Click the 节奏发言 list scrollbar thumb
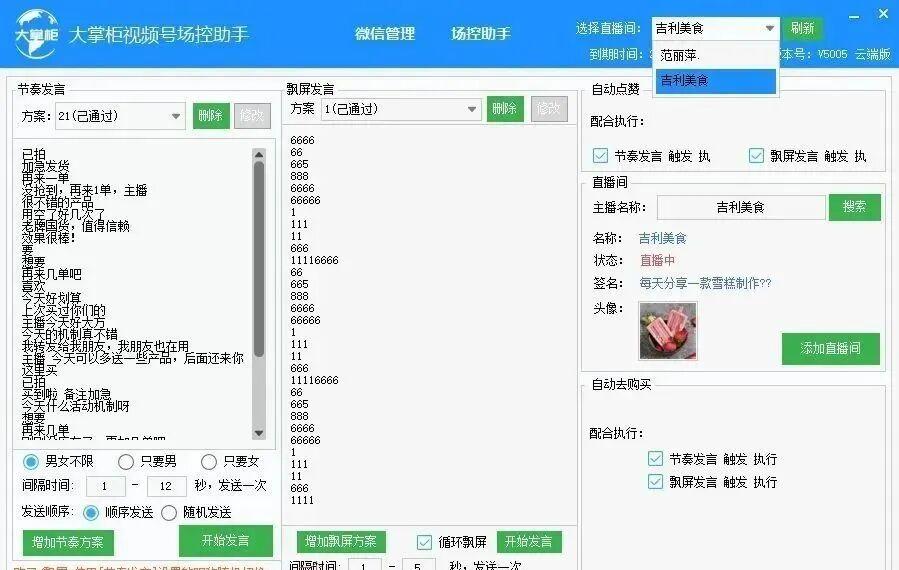 tap(259, 259)
